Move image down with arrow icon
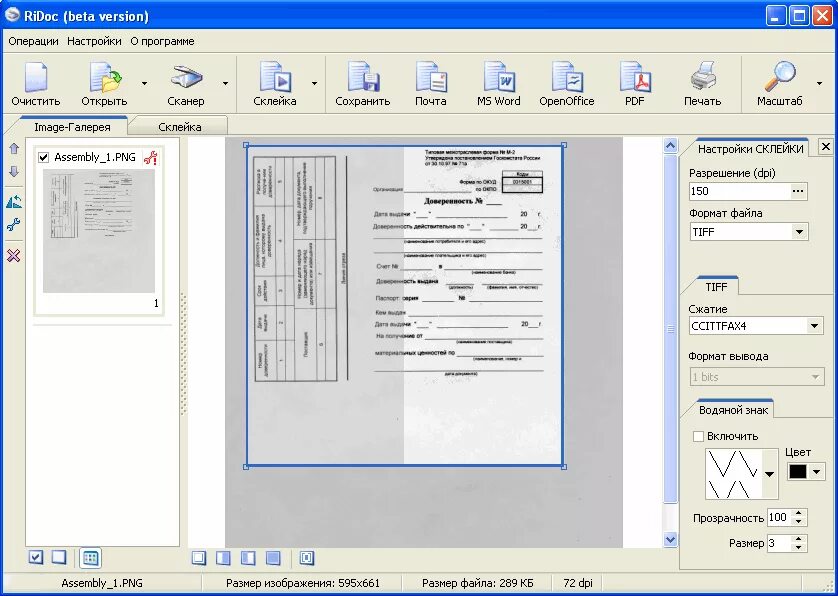The width and height of the screenshot is (838, 596). click(14, 172)
